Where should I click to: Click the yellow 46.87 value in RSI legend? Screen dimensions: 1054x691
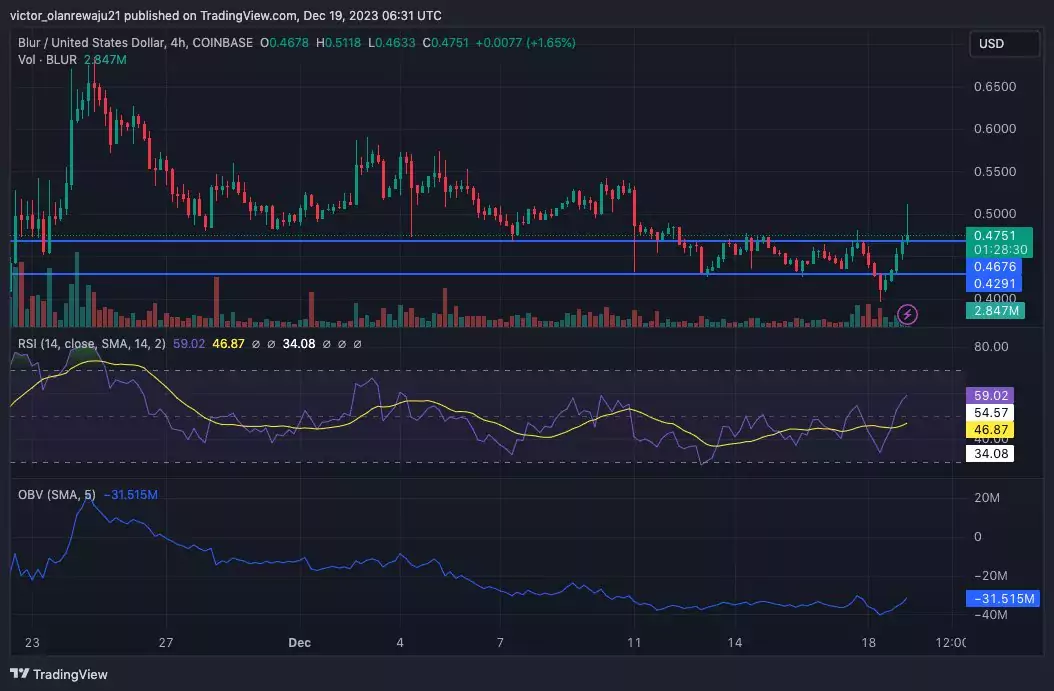pyautogui.click(x=229, y=343)
